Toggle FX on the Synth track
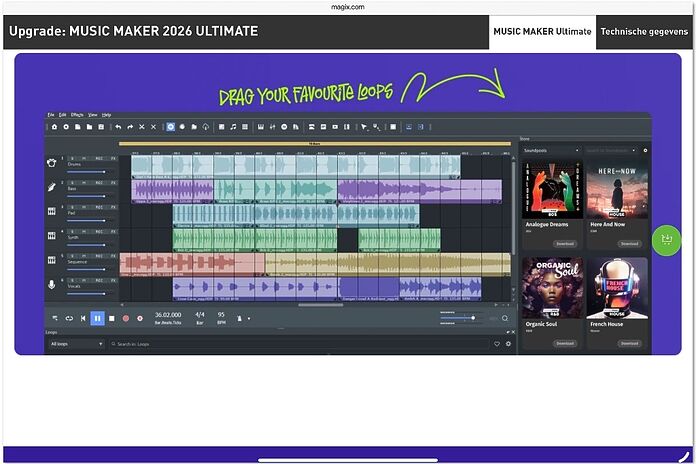 114,232
